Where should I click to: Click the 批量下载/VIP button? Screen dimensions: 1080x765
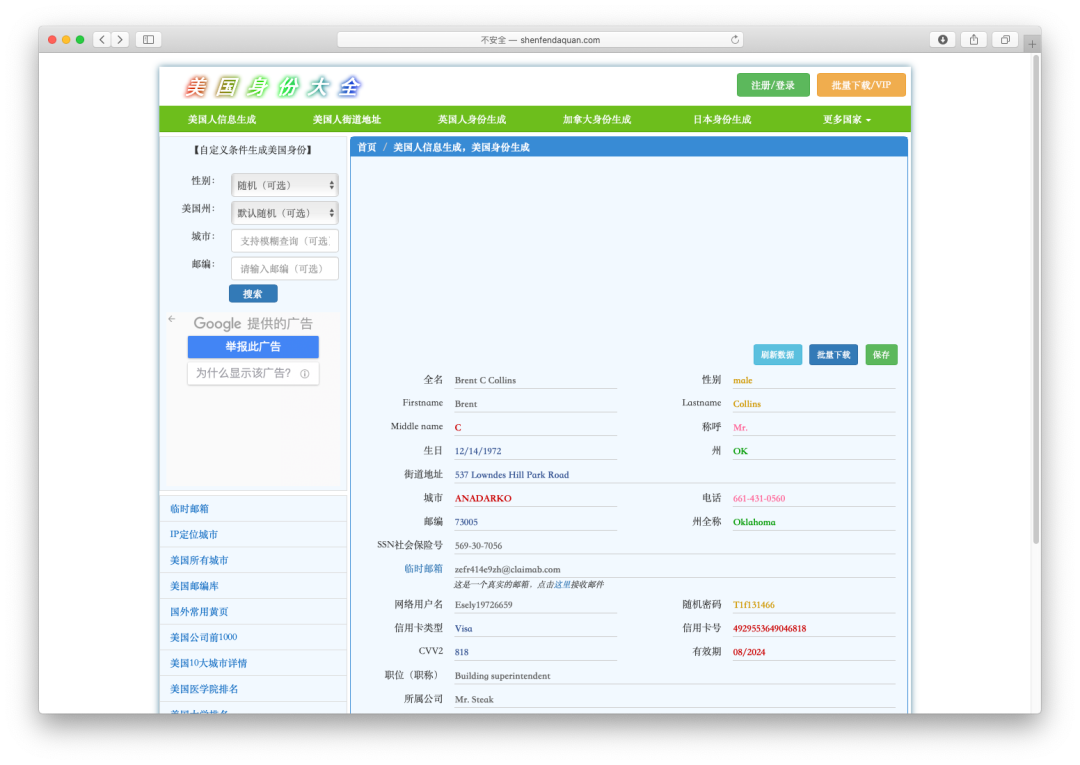click(x=861, y=85)
